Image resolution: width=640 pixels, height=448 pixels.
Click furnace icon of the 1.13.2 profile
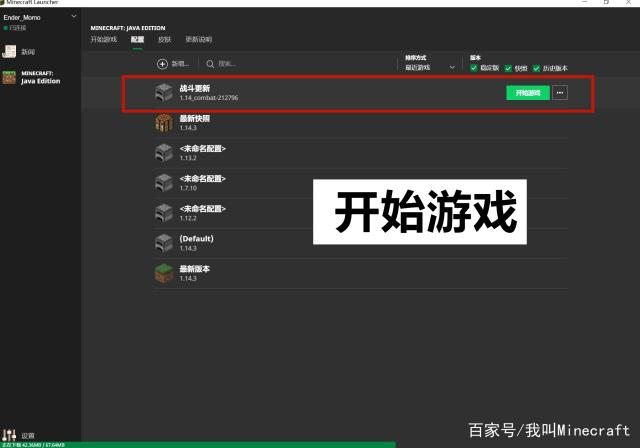click(164, 153)
